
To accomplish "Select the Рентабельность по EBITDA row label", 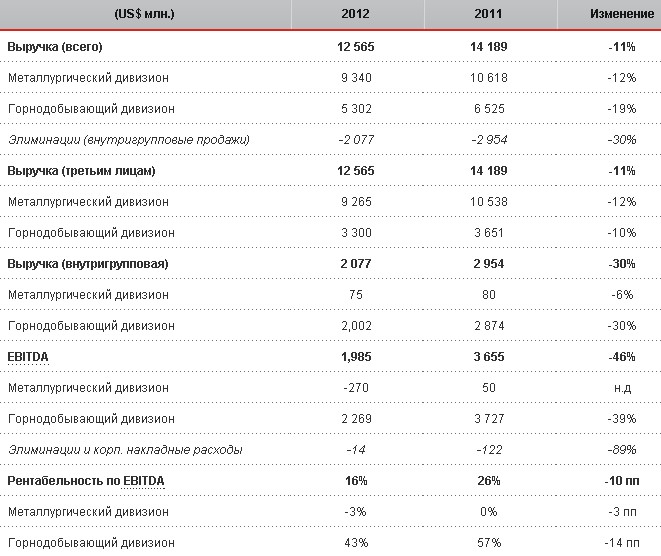I will click(x=86, y=481).
